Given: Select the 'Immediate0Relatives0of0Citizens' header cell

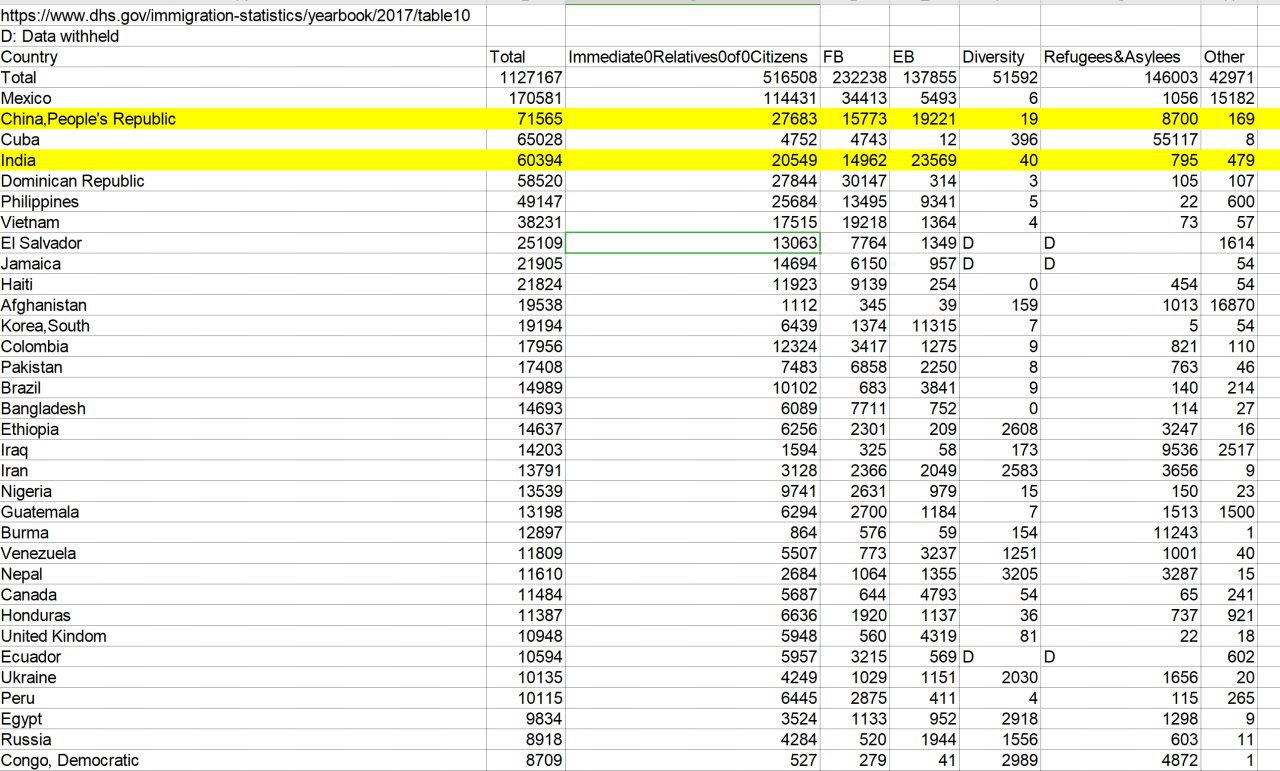Looking at the screenshot, I should click(x=693, y=57).
